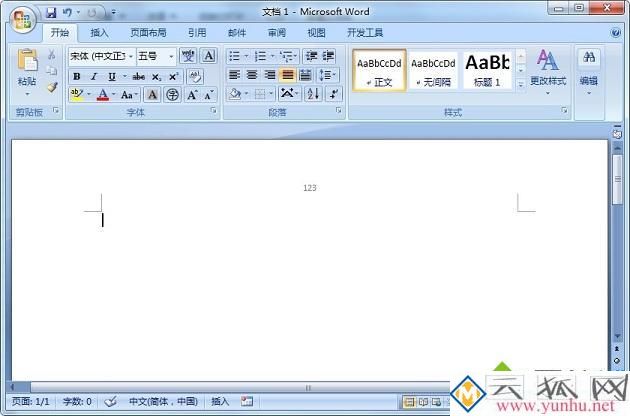Sort text with A-Z sort icon
Viewport: 630px width, 416px height.
tap(313, 94)
